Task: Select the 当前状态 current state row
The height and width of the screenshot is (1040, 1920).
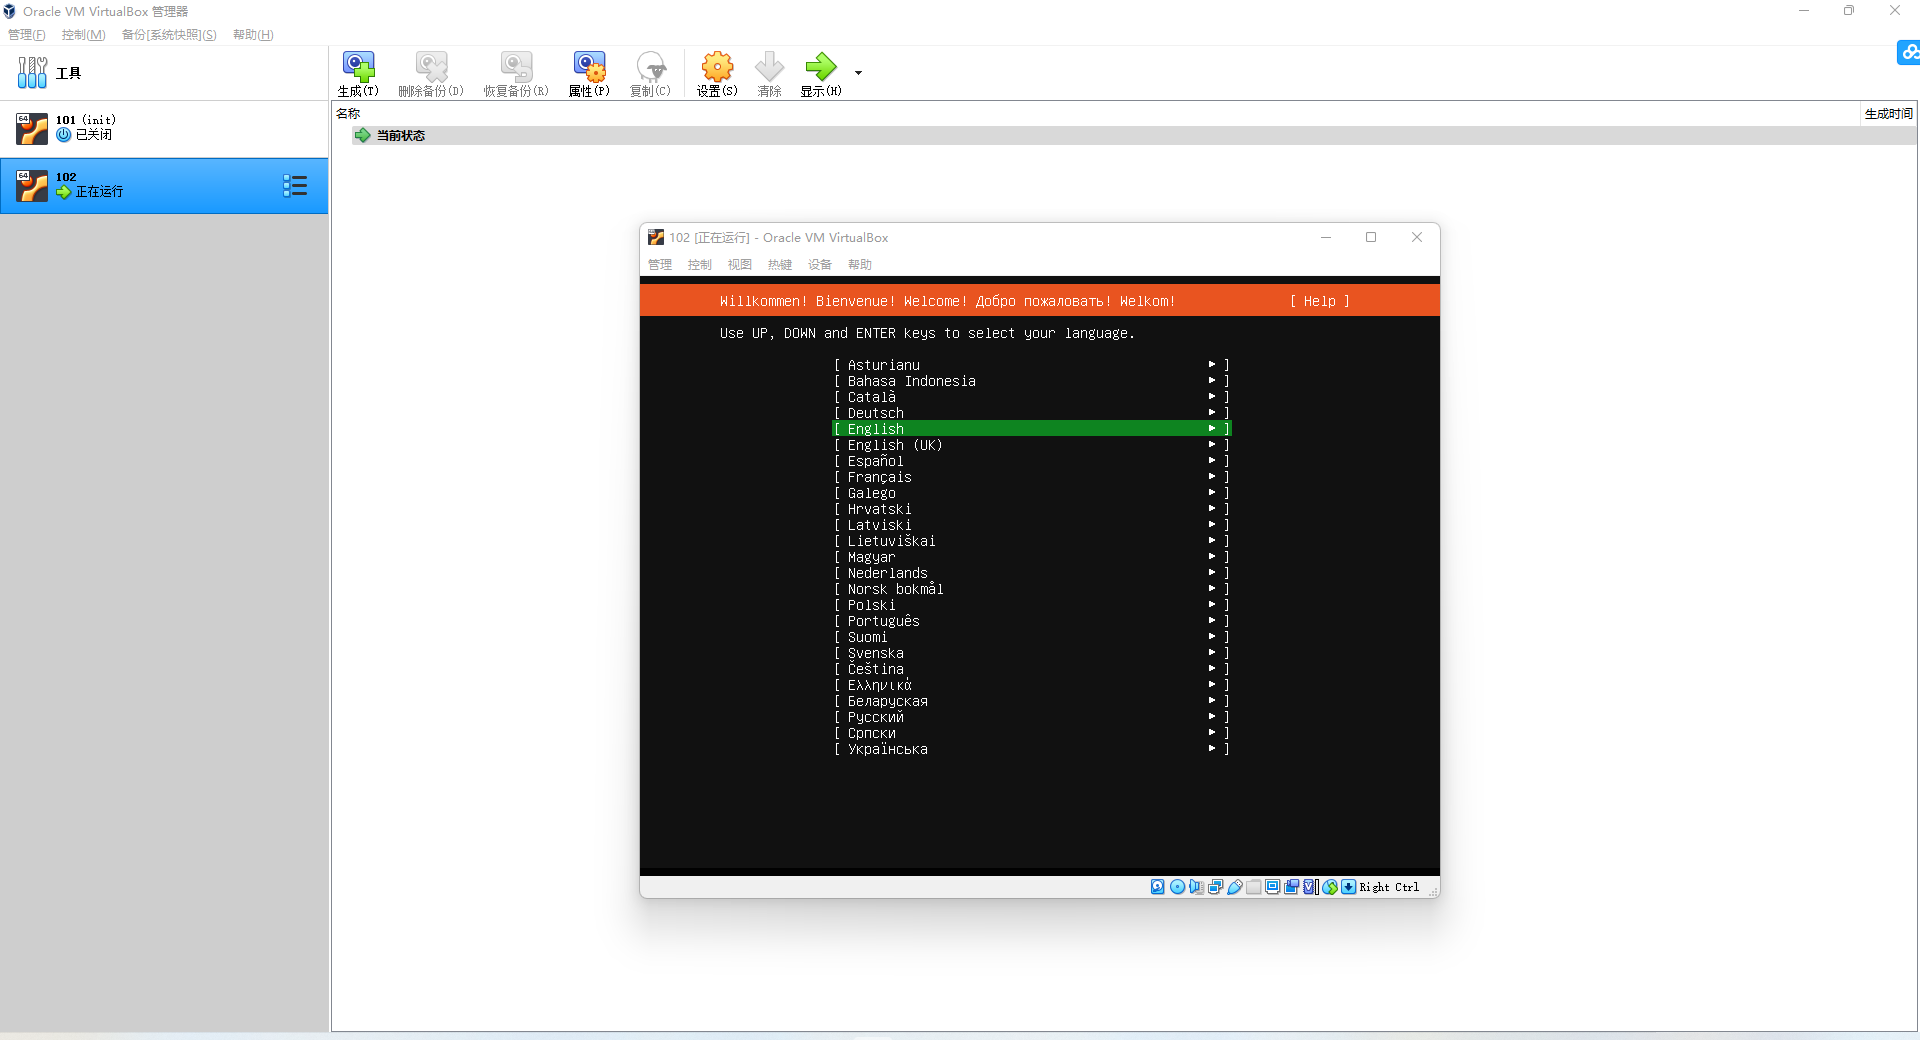Action: [x=1134, y=135]
